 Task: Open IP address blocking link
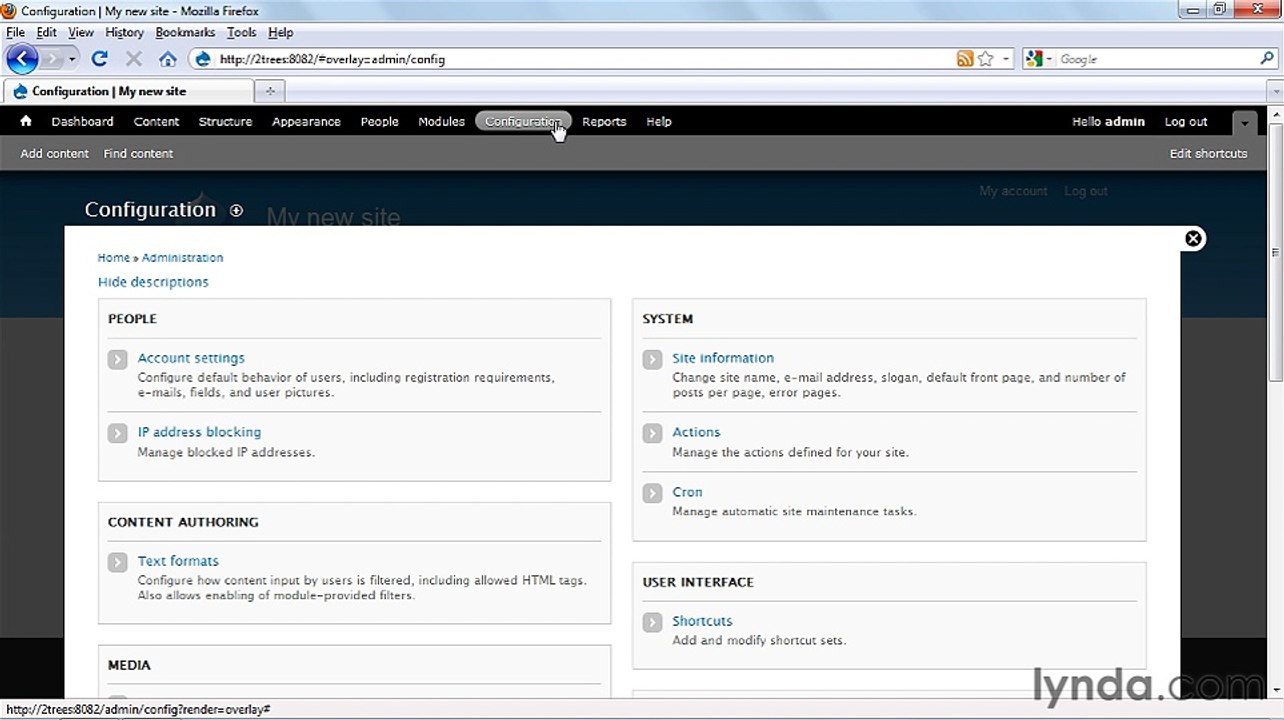(x=199, y=432)
